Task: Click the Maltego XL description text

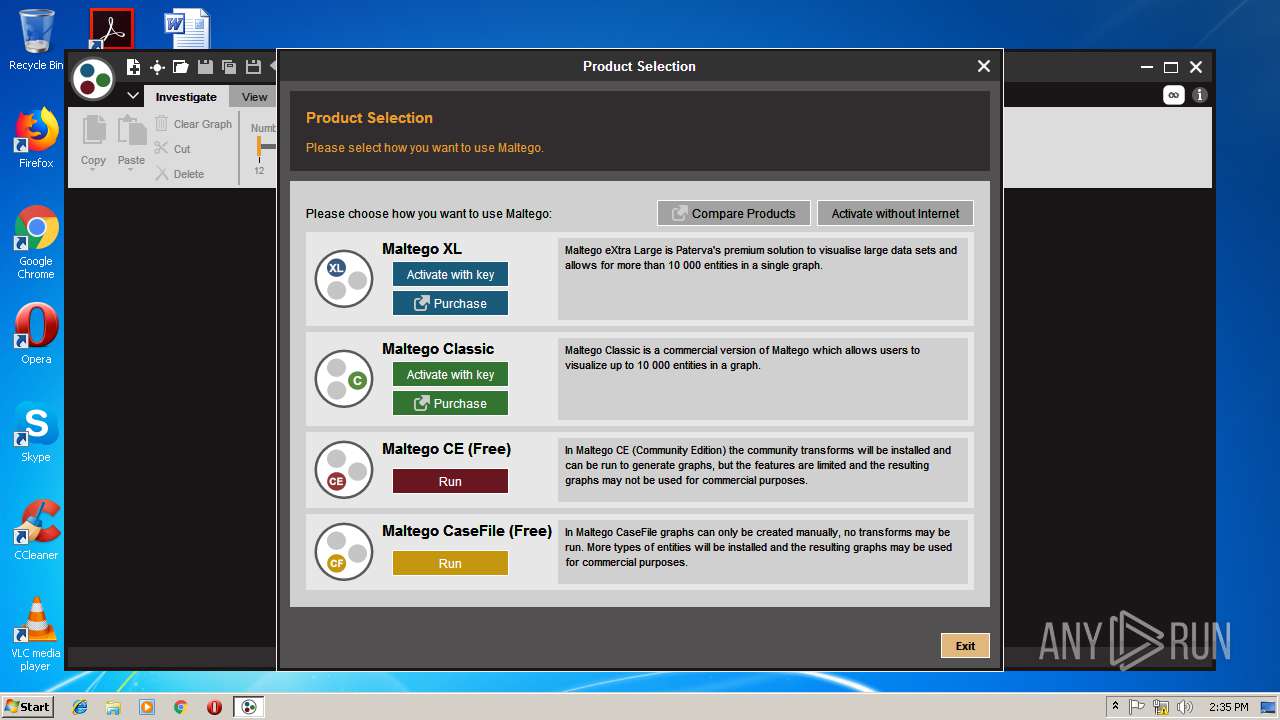Action: pyautogui.click(x=761, y=258)
